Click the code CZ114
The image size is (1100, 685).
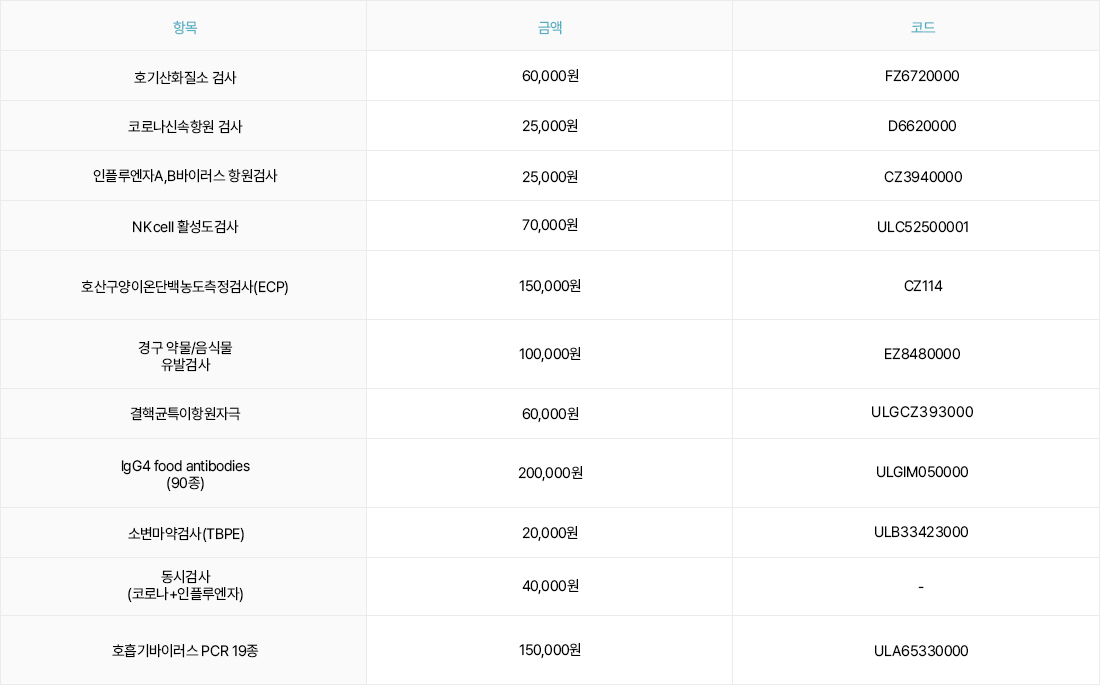(x=923, y=286)
